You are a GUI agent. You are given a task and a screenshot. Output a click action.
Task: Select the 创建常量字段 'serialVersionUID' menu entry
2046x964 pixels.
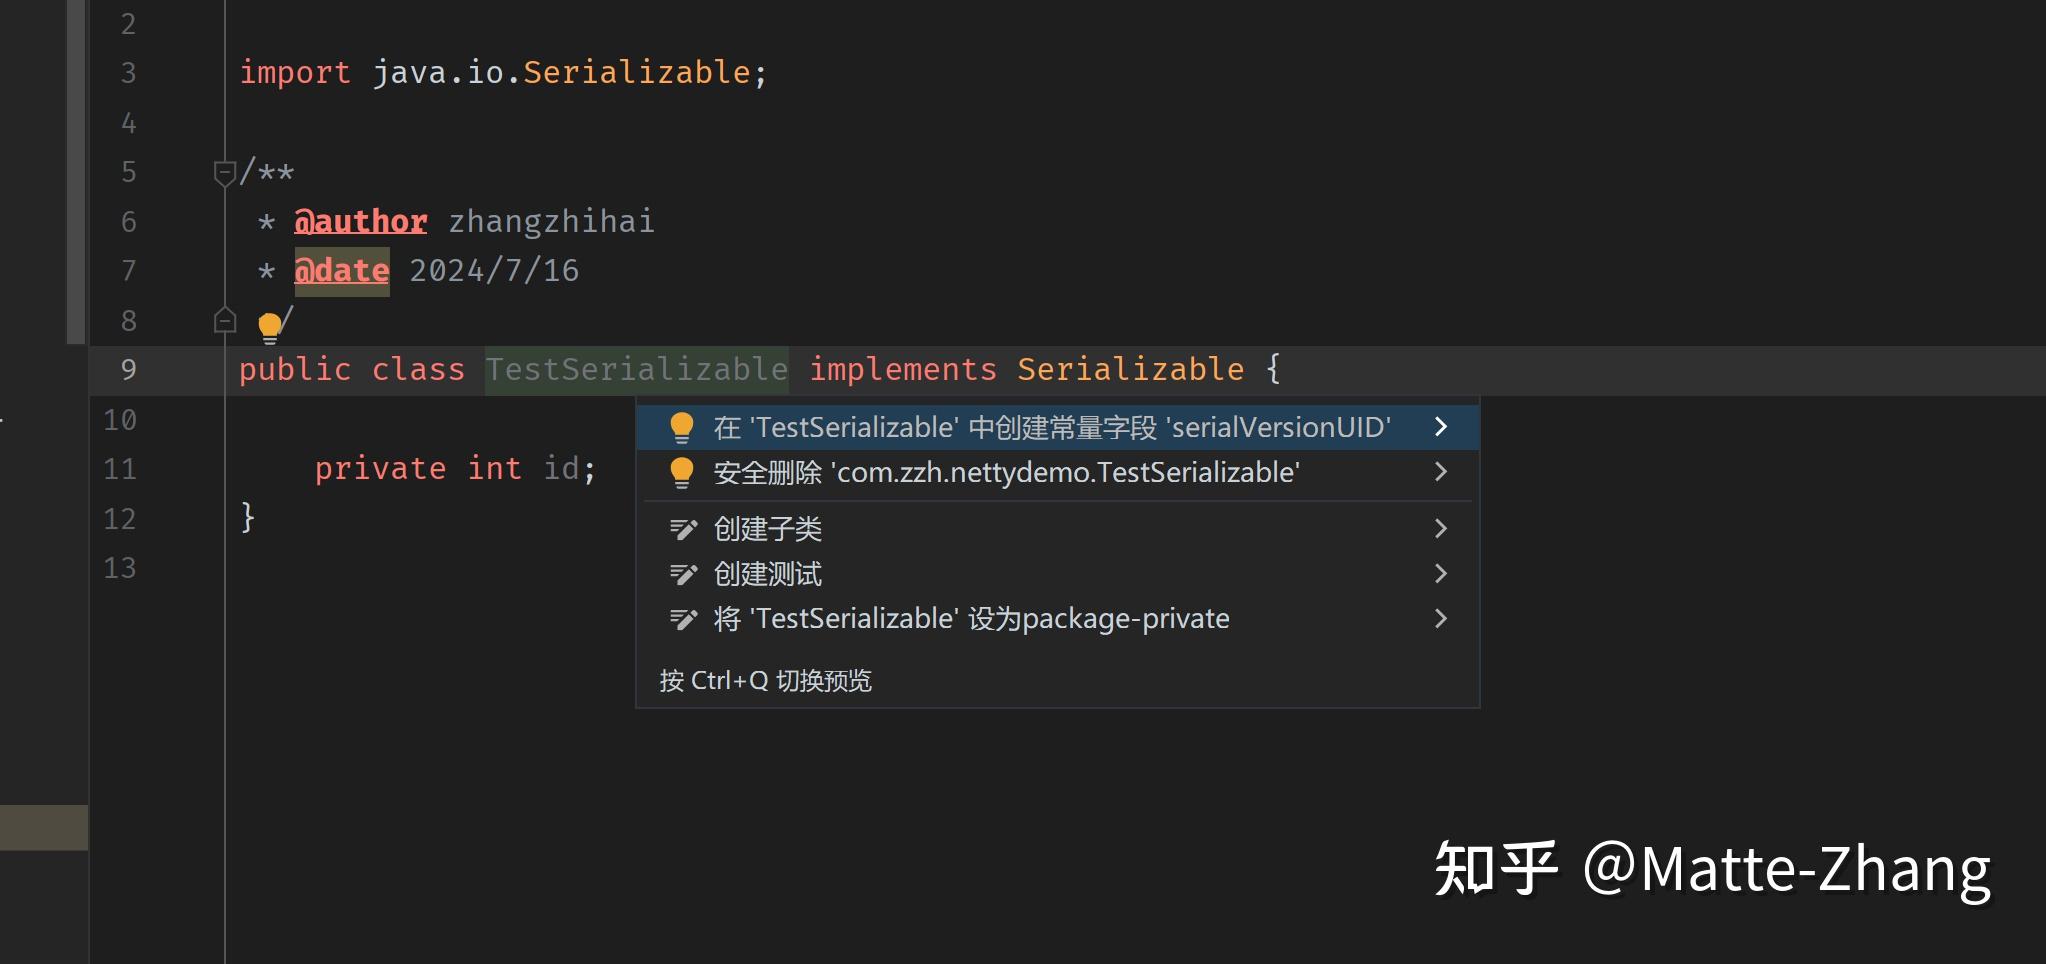[1050, 426]
